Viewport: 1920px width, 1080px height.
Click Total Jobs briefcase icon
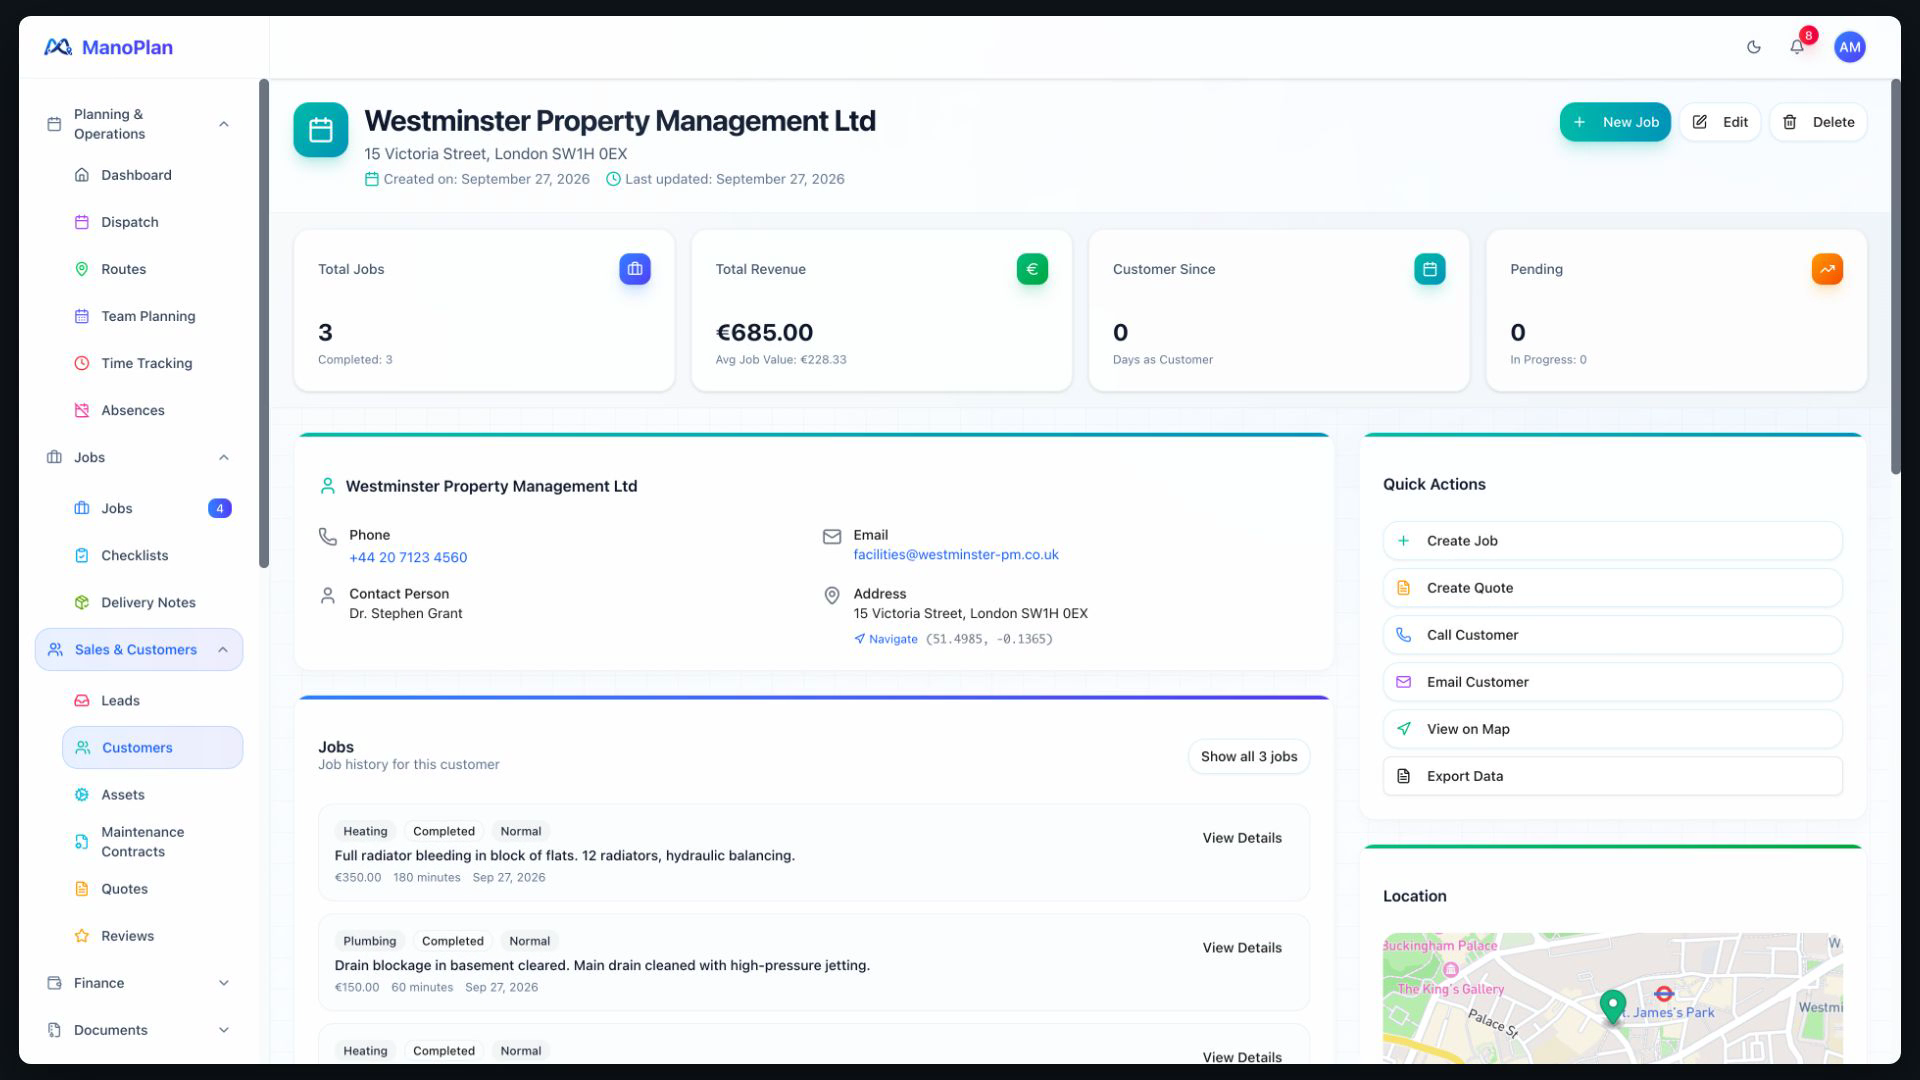coord(634,269)
